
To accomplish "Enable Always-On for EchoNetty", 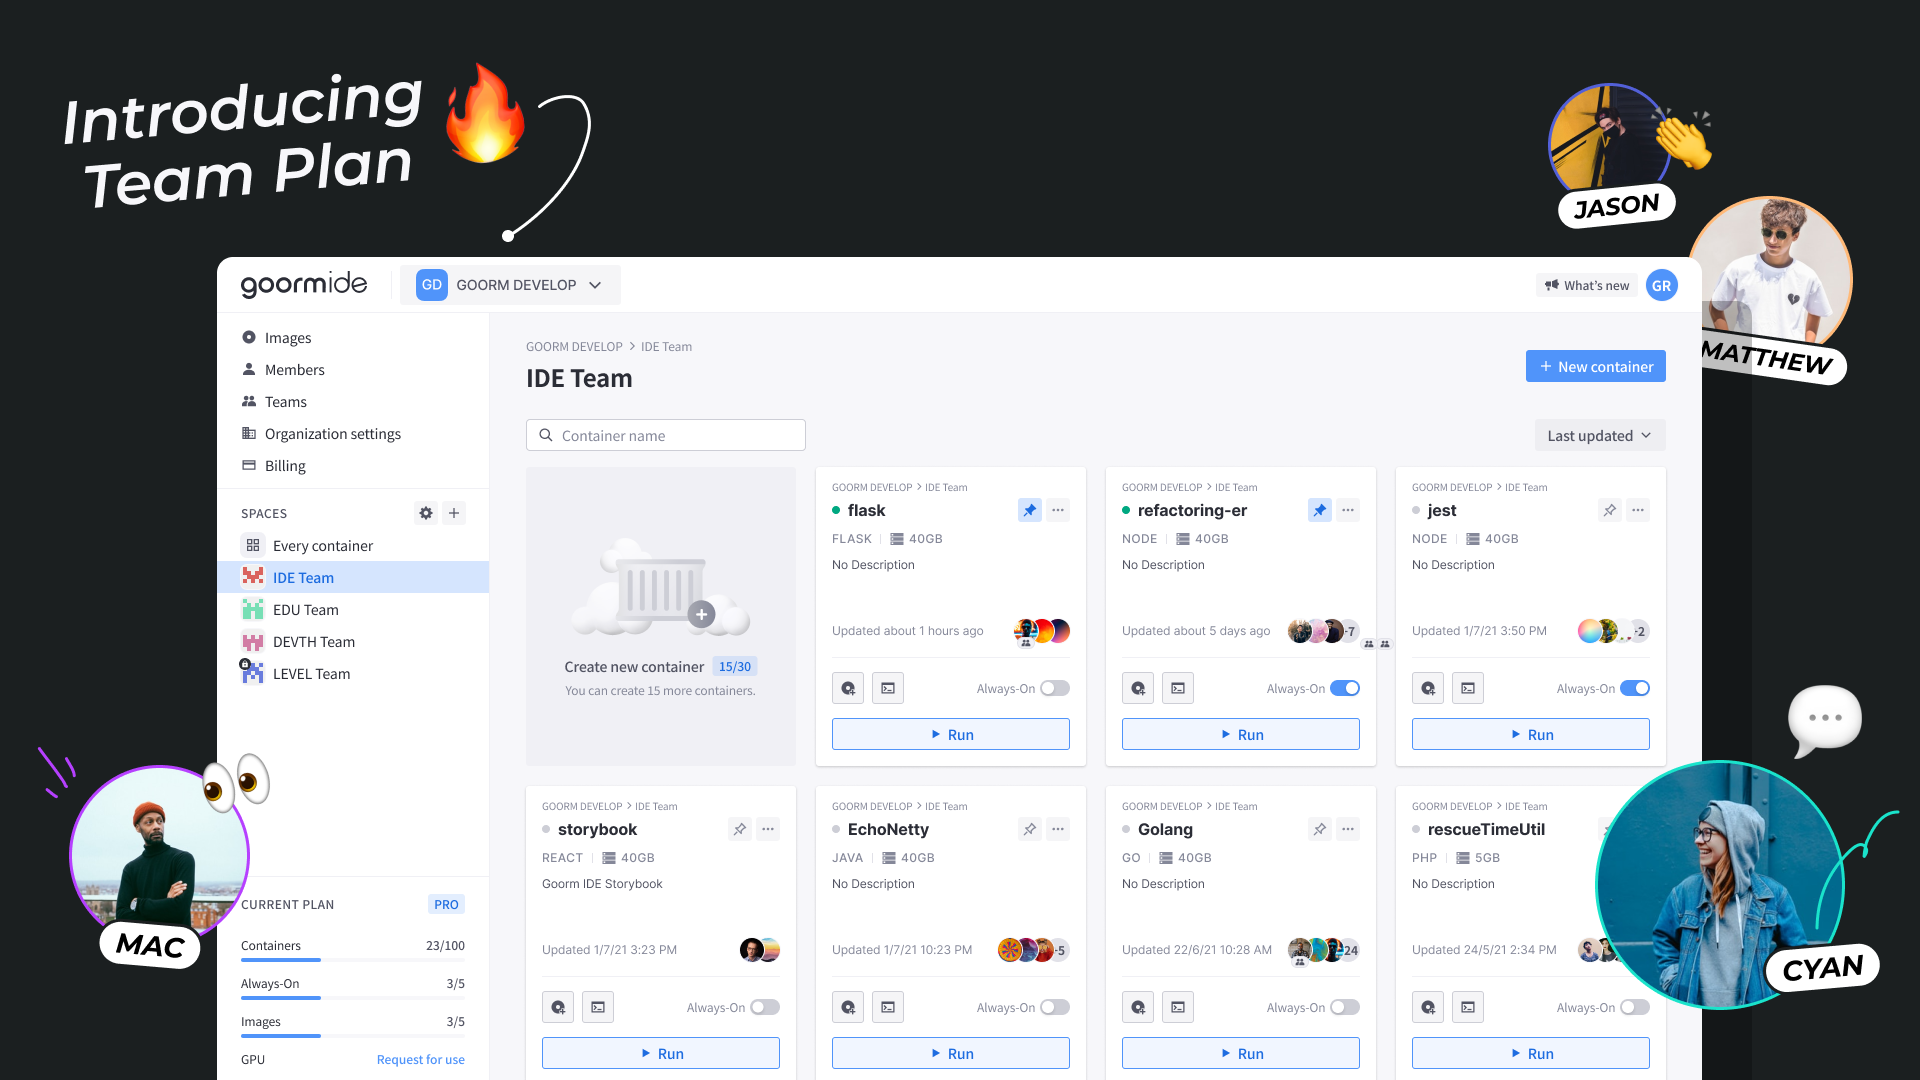I will coord(1055,1007).
